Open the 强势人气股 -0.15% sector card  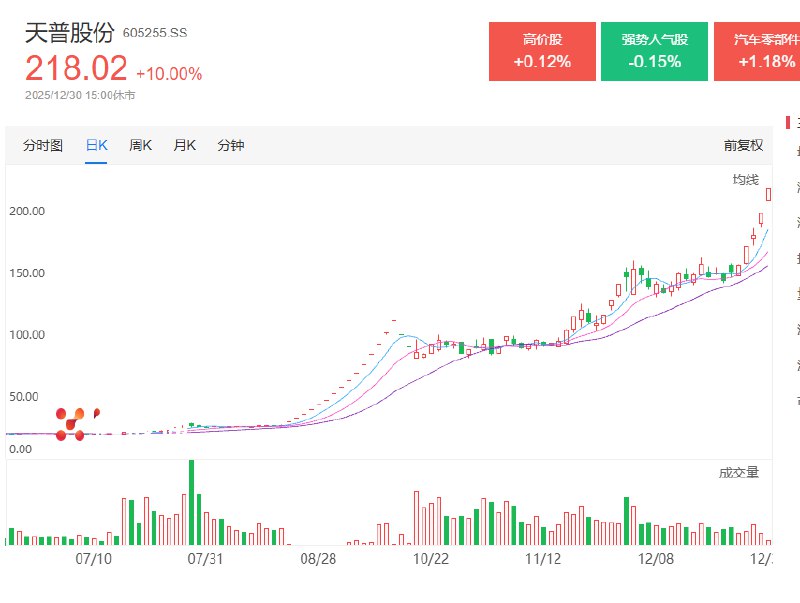coord(655,52)
